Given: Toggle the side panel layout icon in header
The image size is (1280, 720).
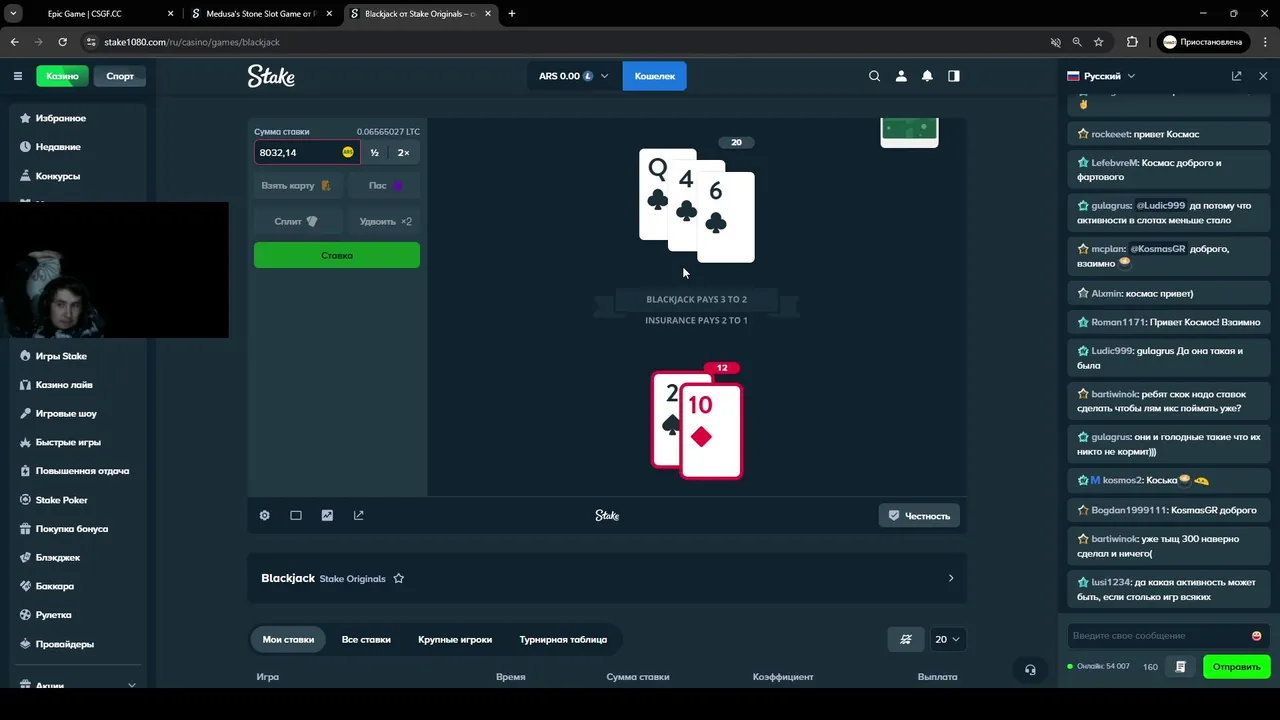Looking at the screenshot, I should pos(954,76).
